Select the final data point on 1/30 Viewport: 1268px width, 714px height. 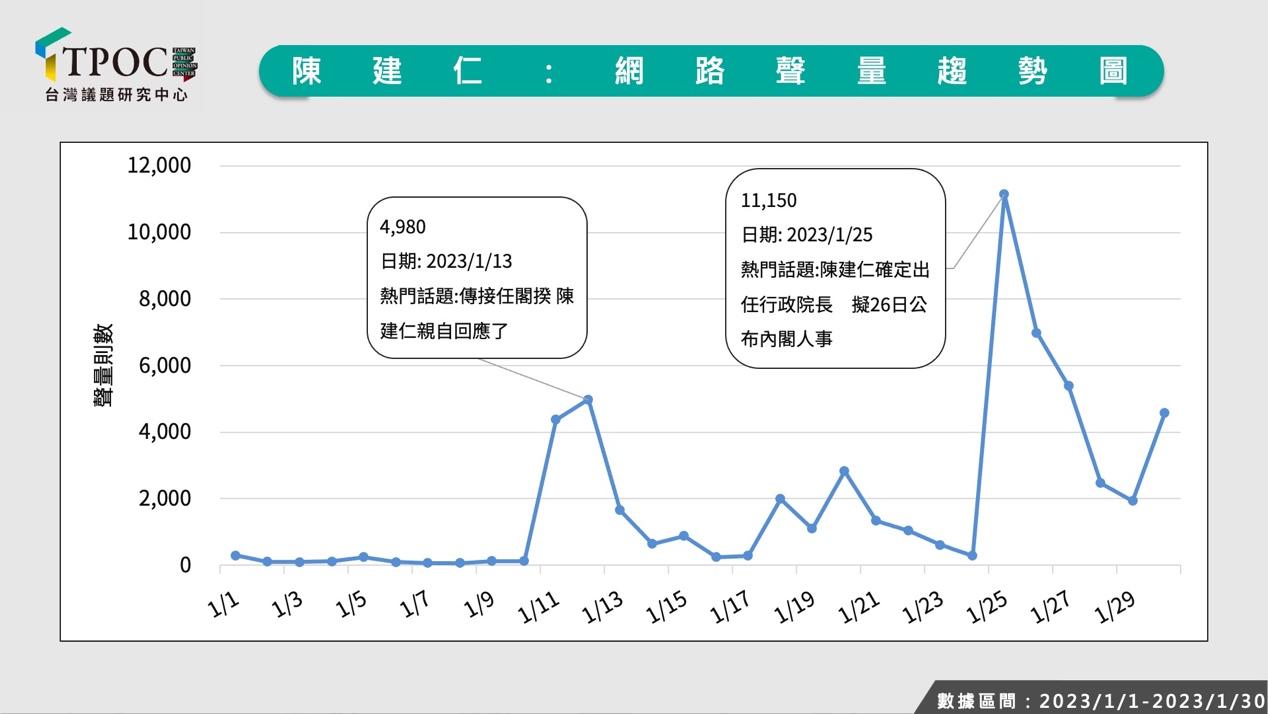point(1164,413)
